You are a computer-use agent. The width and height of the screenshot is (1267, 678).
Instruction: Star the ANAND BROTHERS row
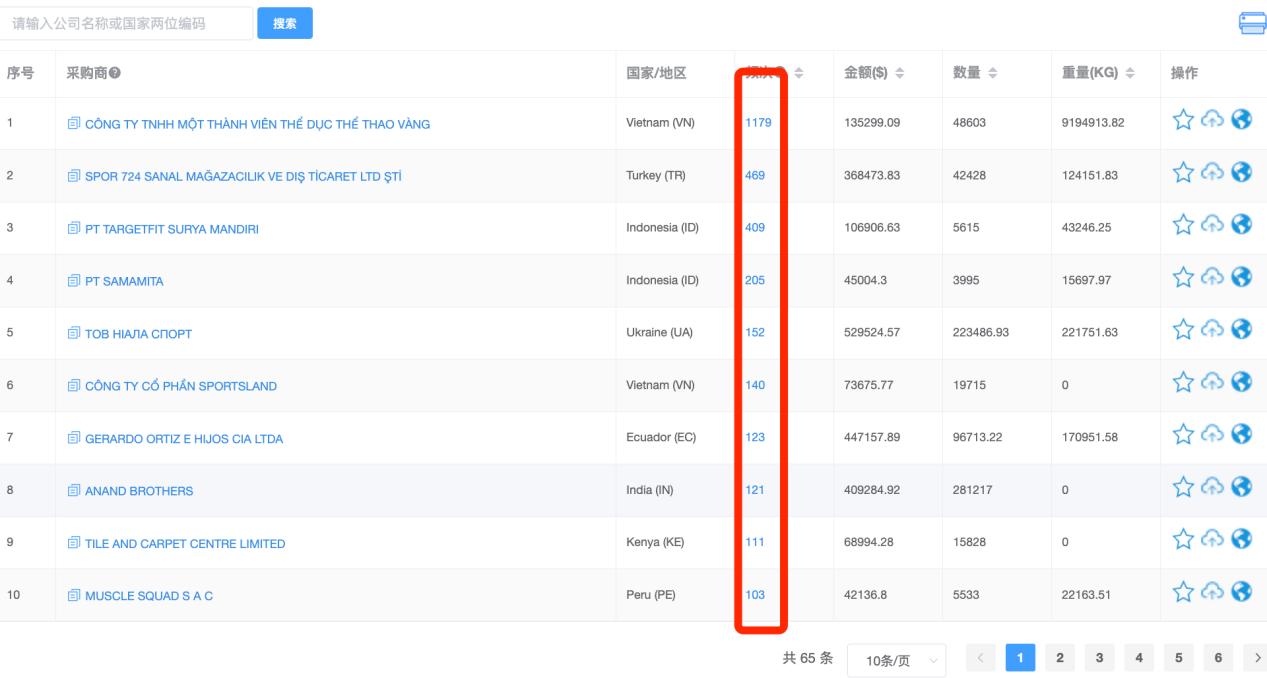[x=1183, y=487]
